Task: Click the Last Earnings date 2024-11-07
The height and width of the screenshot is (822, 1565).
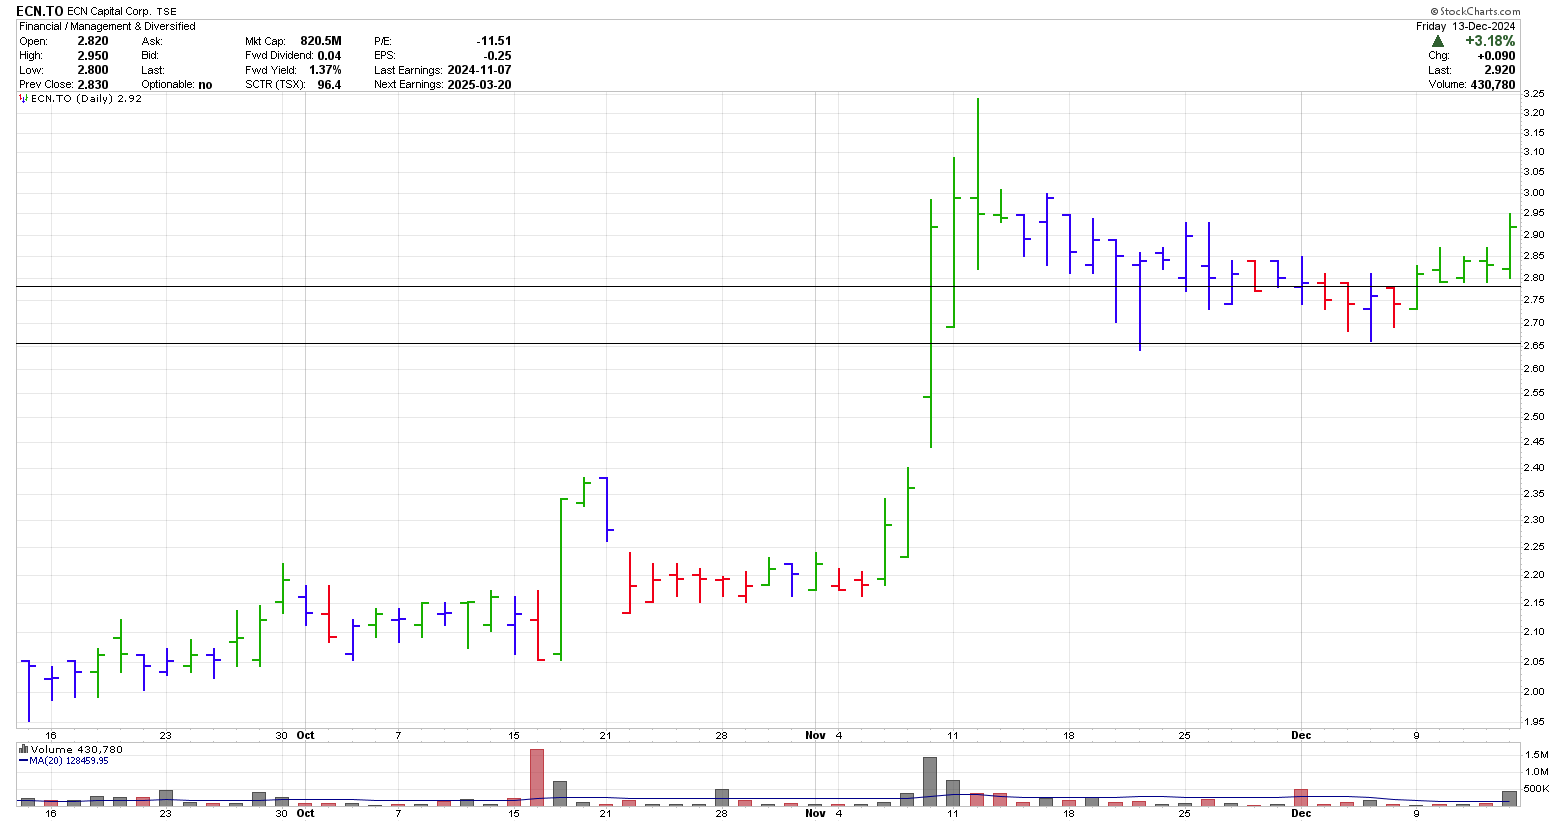Action: click(480, 70)
